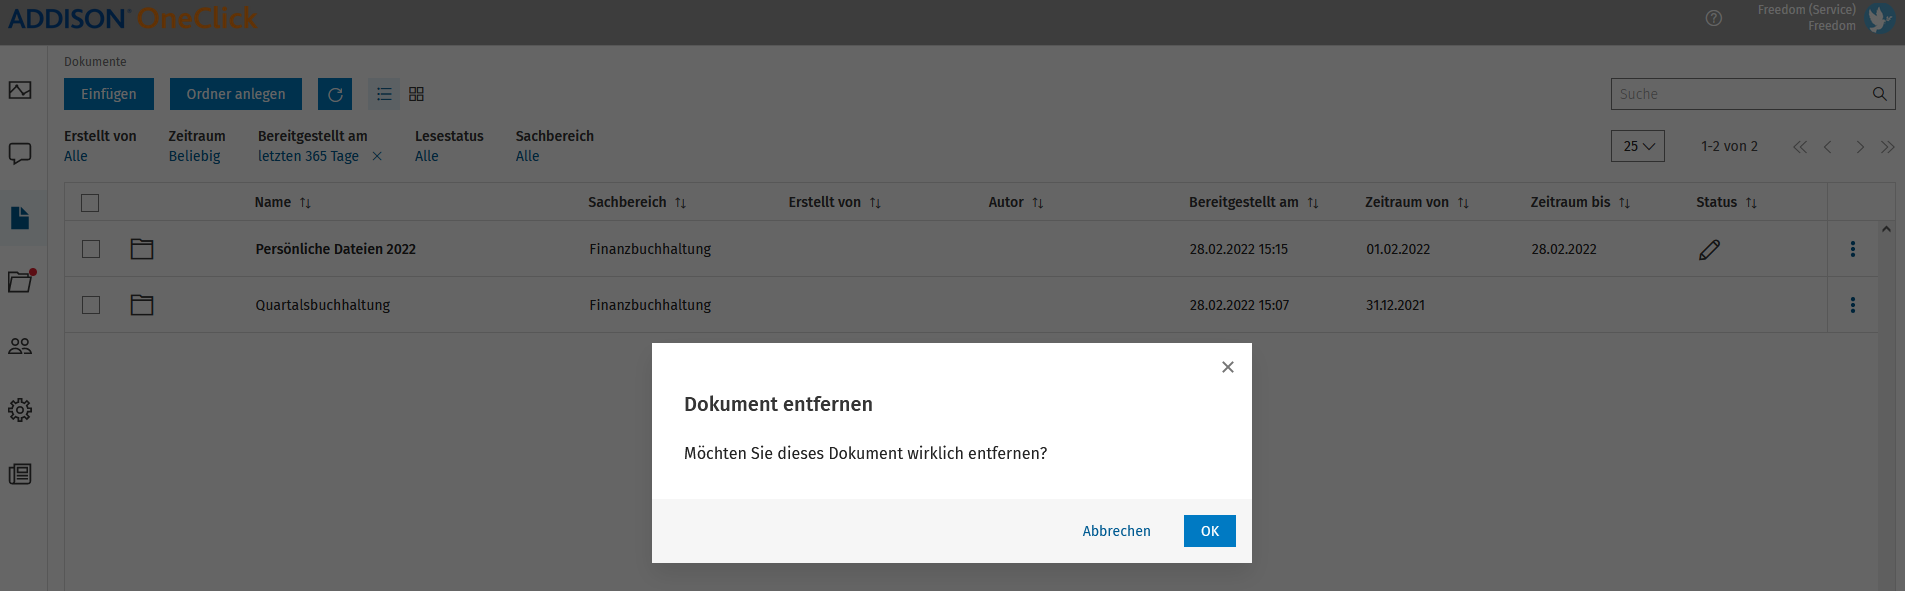Image resolution: width=1905 pixels, height=591 pixels.
Task: Toggle the select-all checkbox in table header
Action: coord(90,203)
